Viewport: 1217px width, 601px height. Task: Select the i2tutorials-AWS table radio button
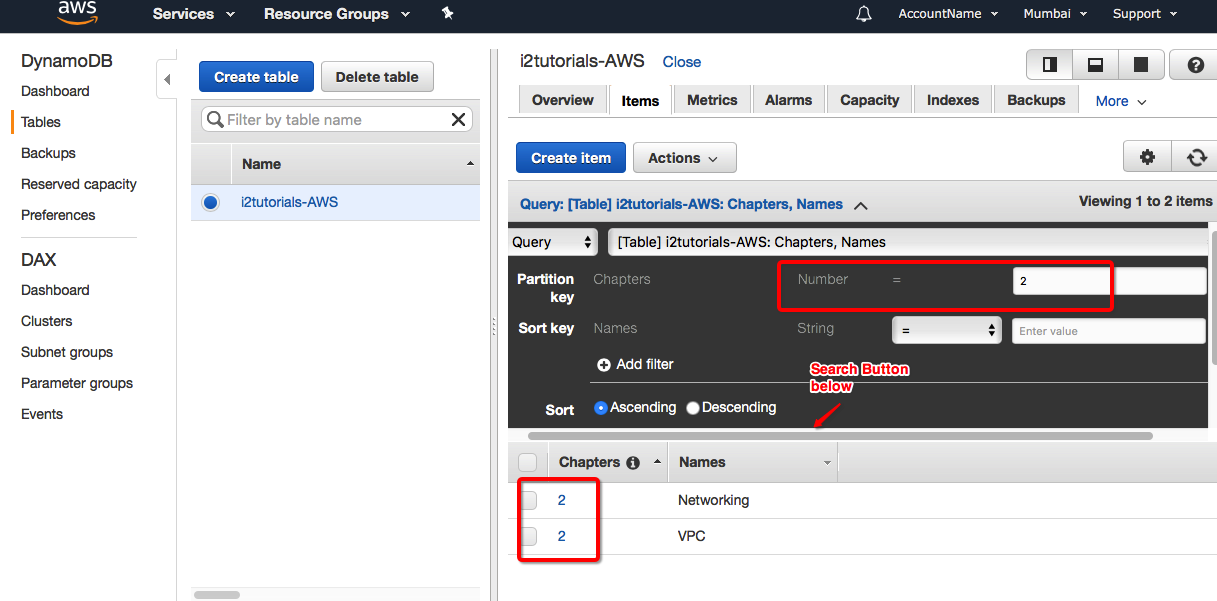(x=210, y=202)
